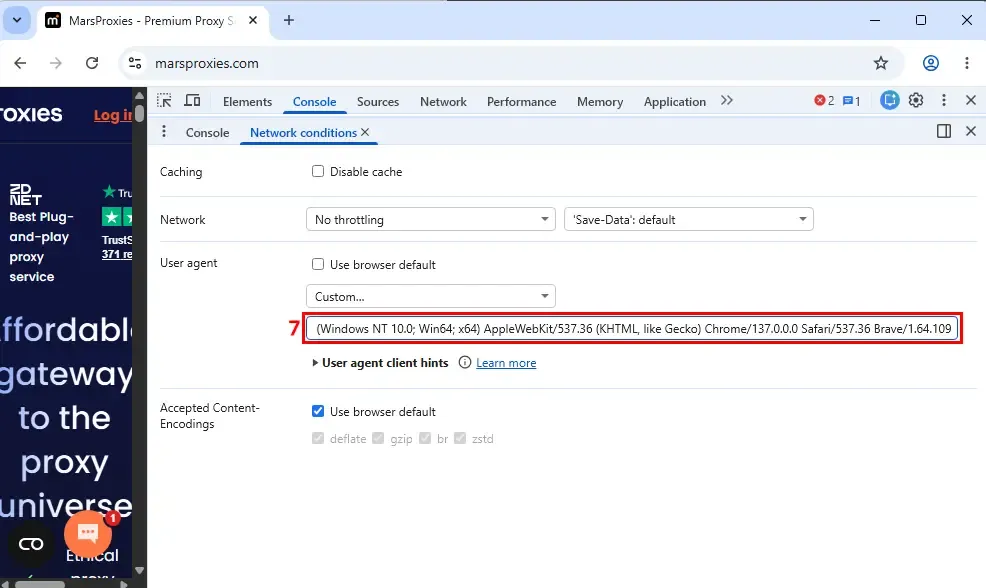Check User agent Use browser default
986x588 pixels.
coord(318,264)
